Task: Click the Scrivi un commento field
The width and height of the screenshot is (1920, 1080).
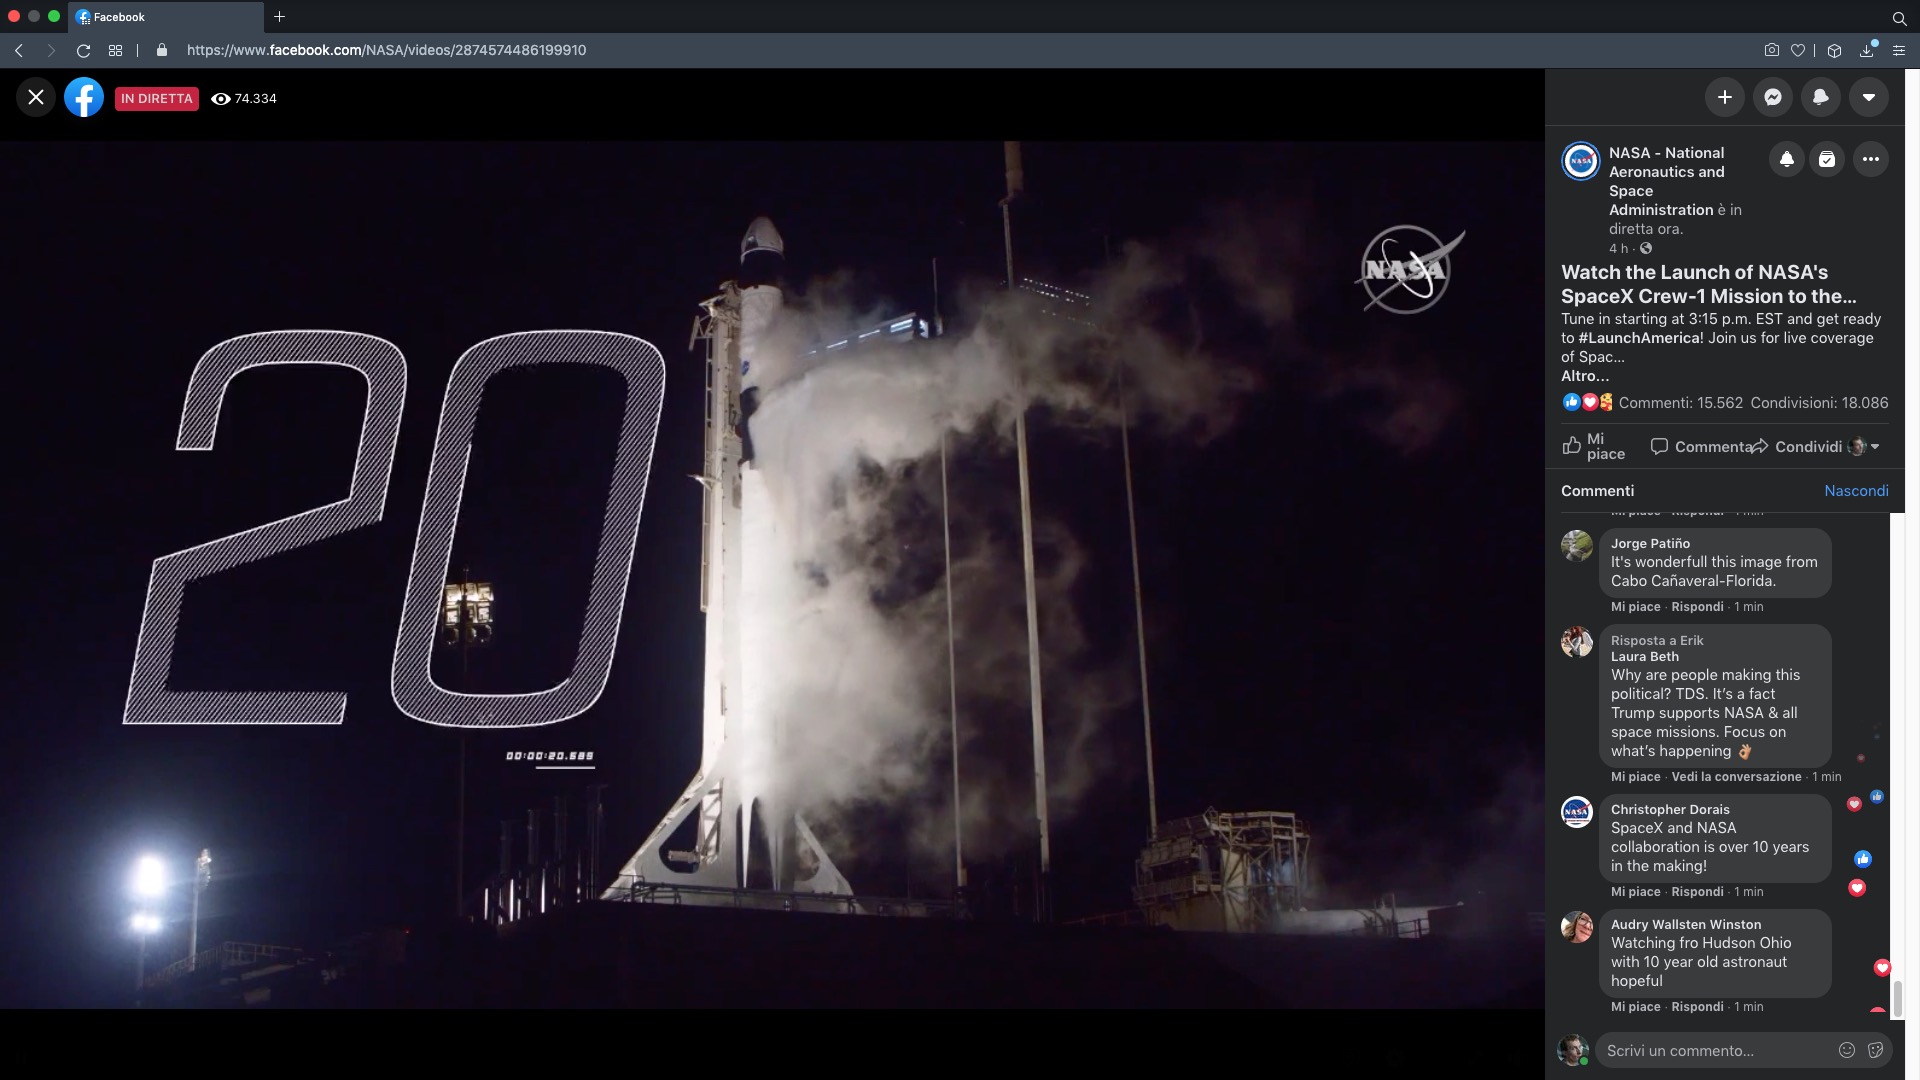Action: pos(1715,1050)
